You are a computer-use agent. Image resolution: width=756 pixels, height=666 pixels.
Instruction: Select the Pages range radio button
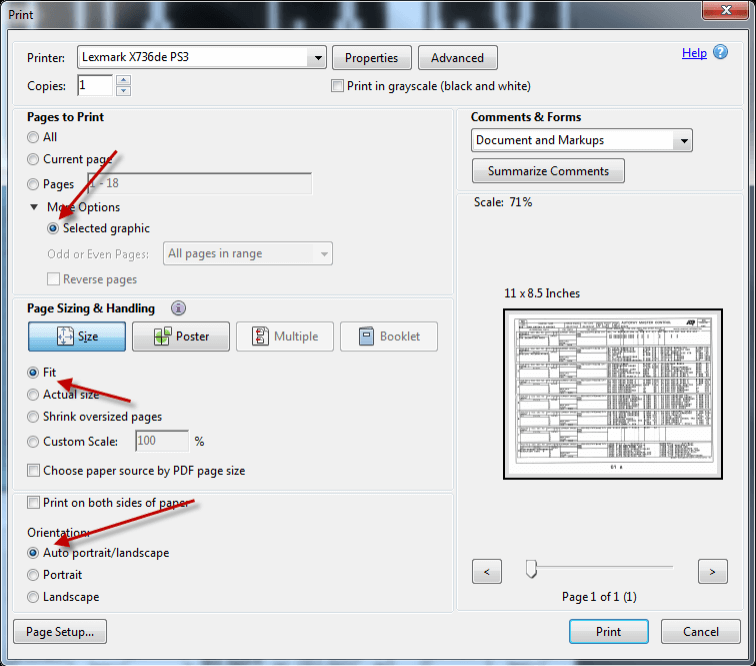[33, 184]
